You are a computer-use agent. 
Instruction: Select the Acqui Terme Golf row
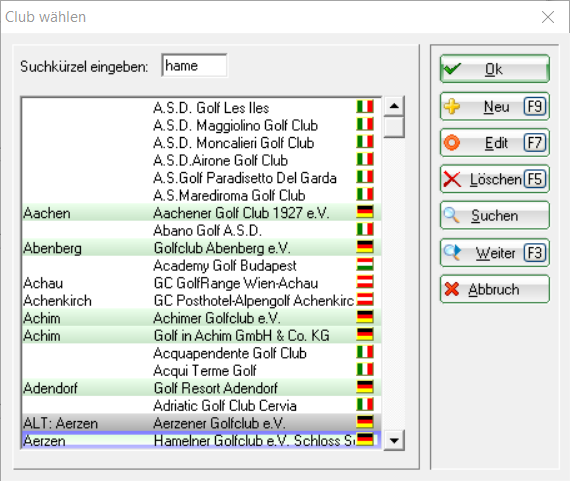(x=201, y=370)
